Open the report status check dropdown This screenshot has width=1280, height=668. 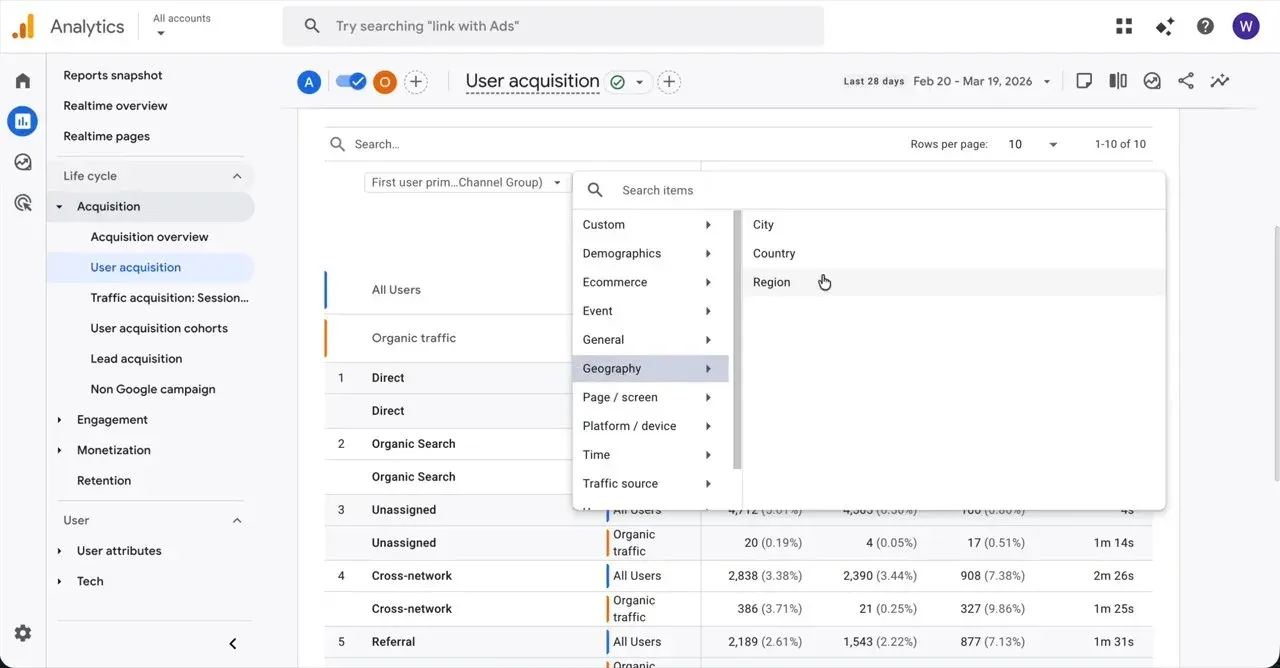coord(627,82)
